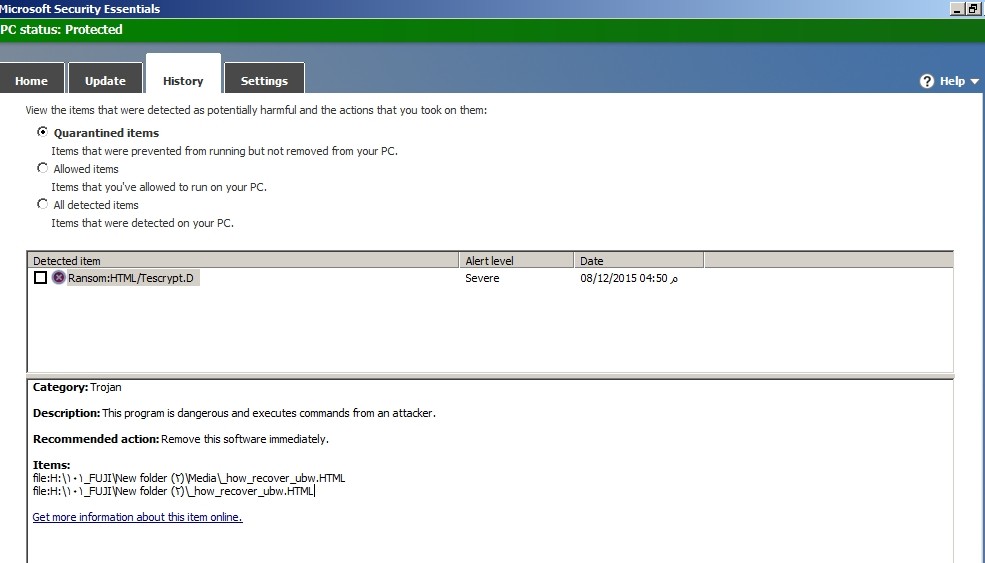Screen dimensions: 985x563
Task: Select the Ransom:HTML/Tescrypt.D row text
Action: tap(131, 278)
